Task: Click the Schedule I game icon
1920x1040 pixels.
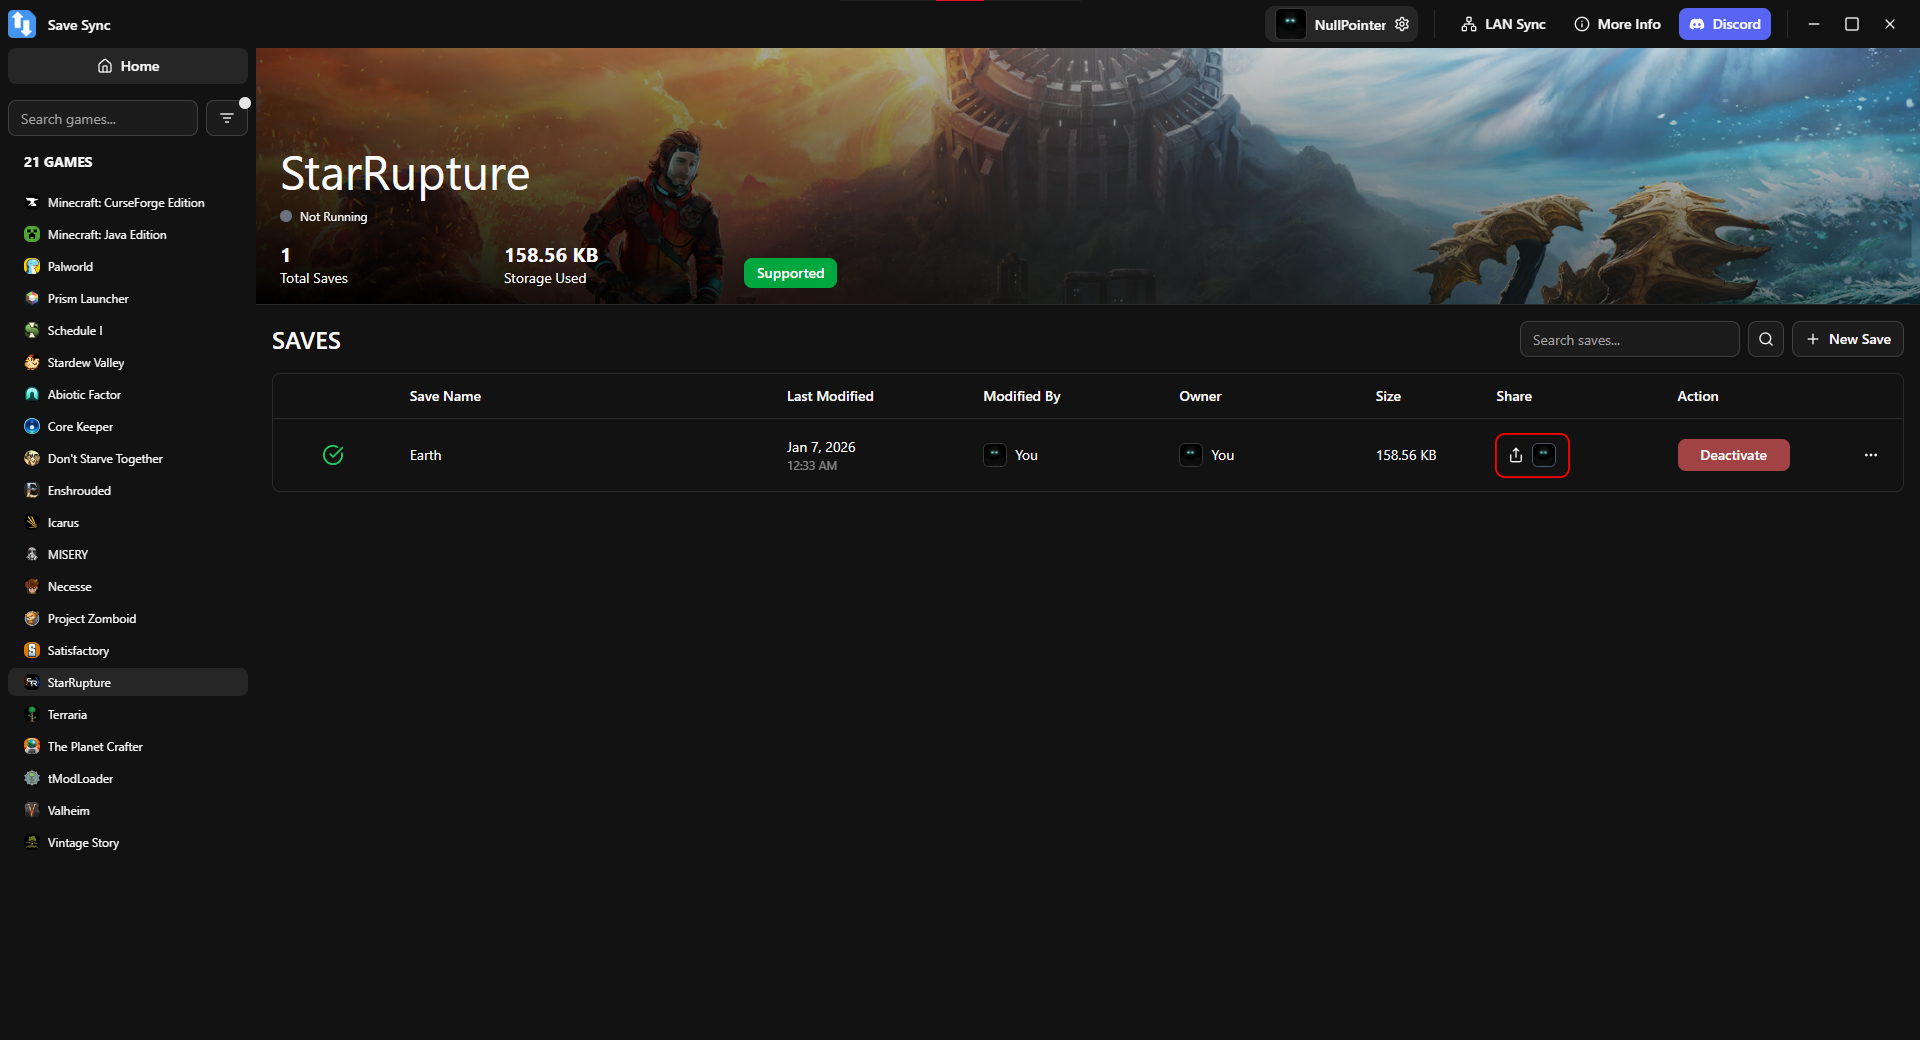Action: pos(32,330)
